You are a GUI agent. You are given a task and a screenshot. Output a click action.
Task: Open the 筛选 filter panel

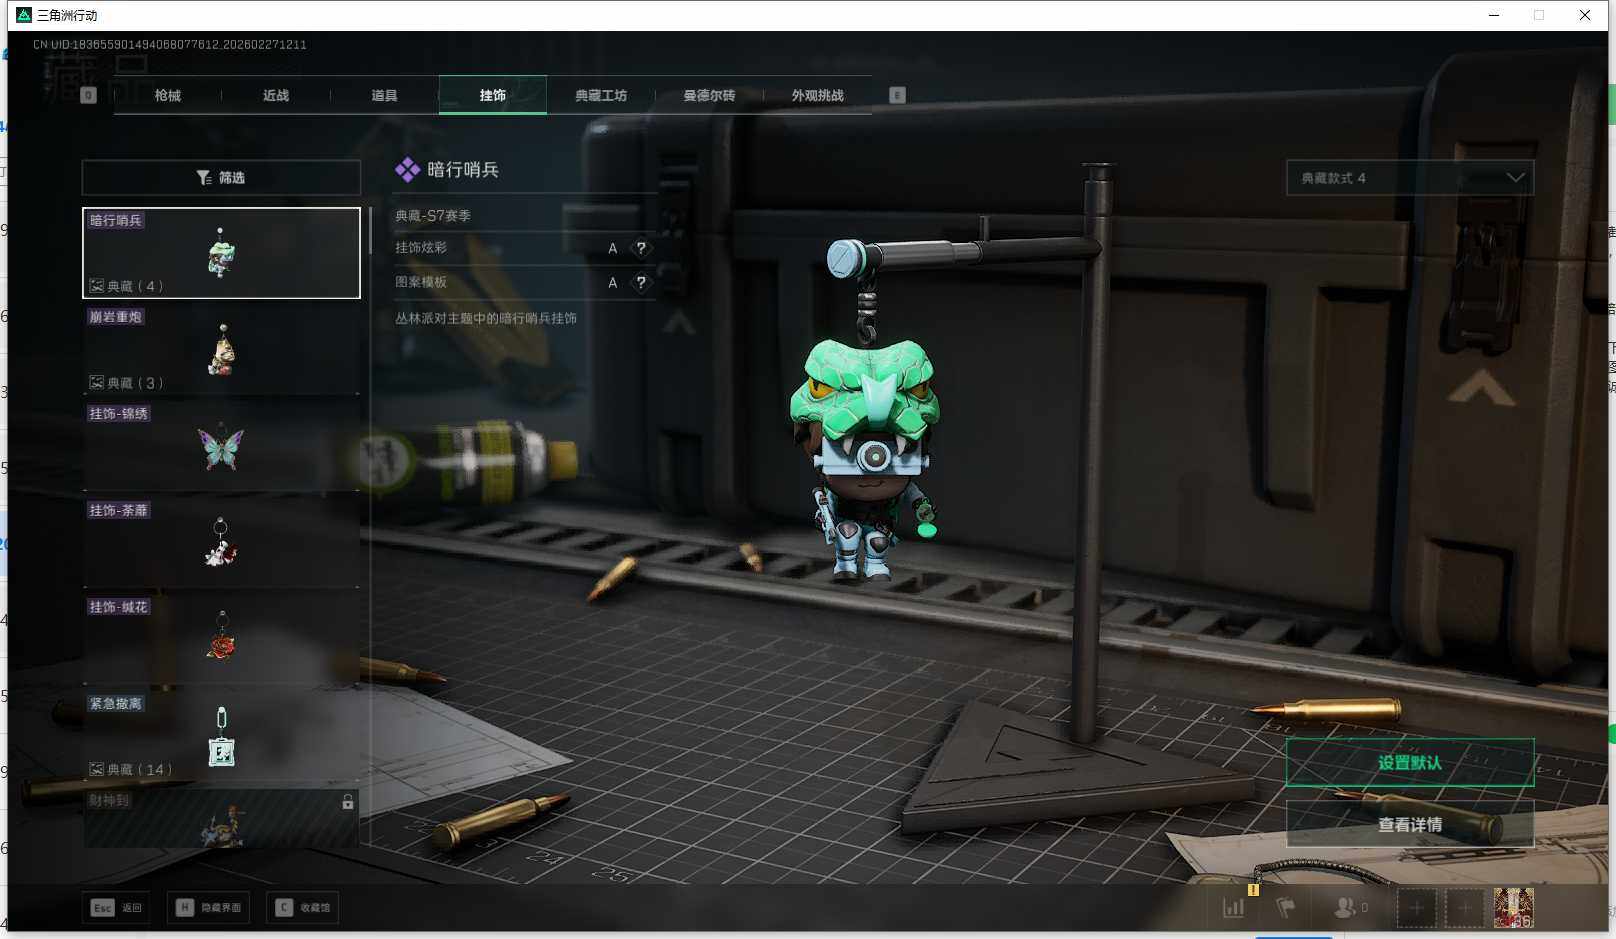point(221,178)
